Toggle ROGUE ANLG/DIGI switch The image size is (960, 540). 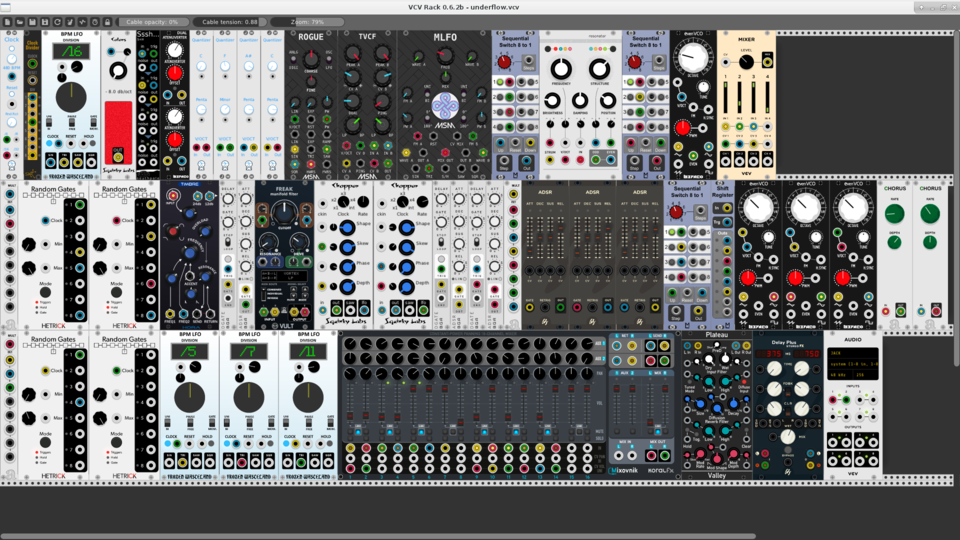[295, 60]
